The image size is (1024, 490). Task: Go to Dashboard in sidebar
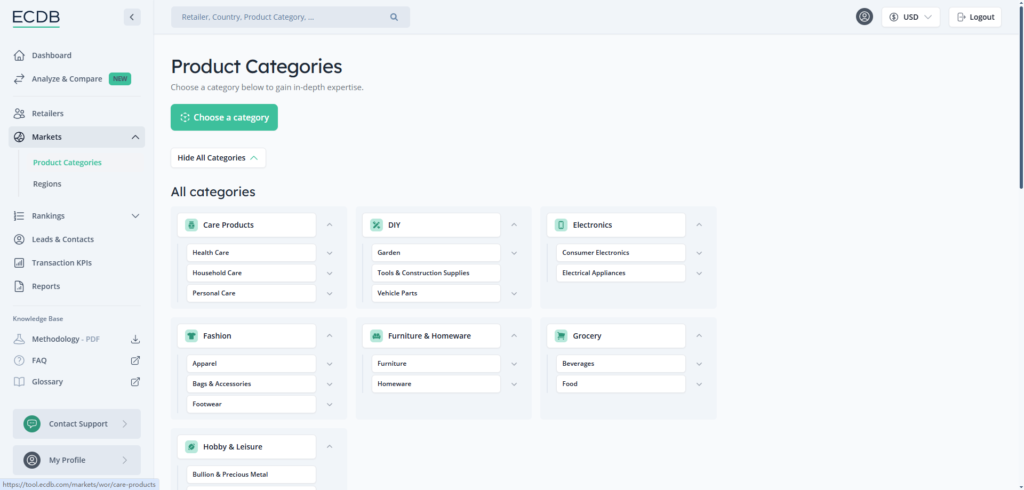[51, 55]
